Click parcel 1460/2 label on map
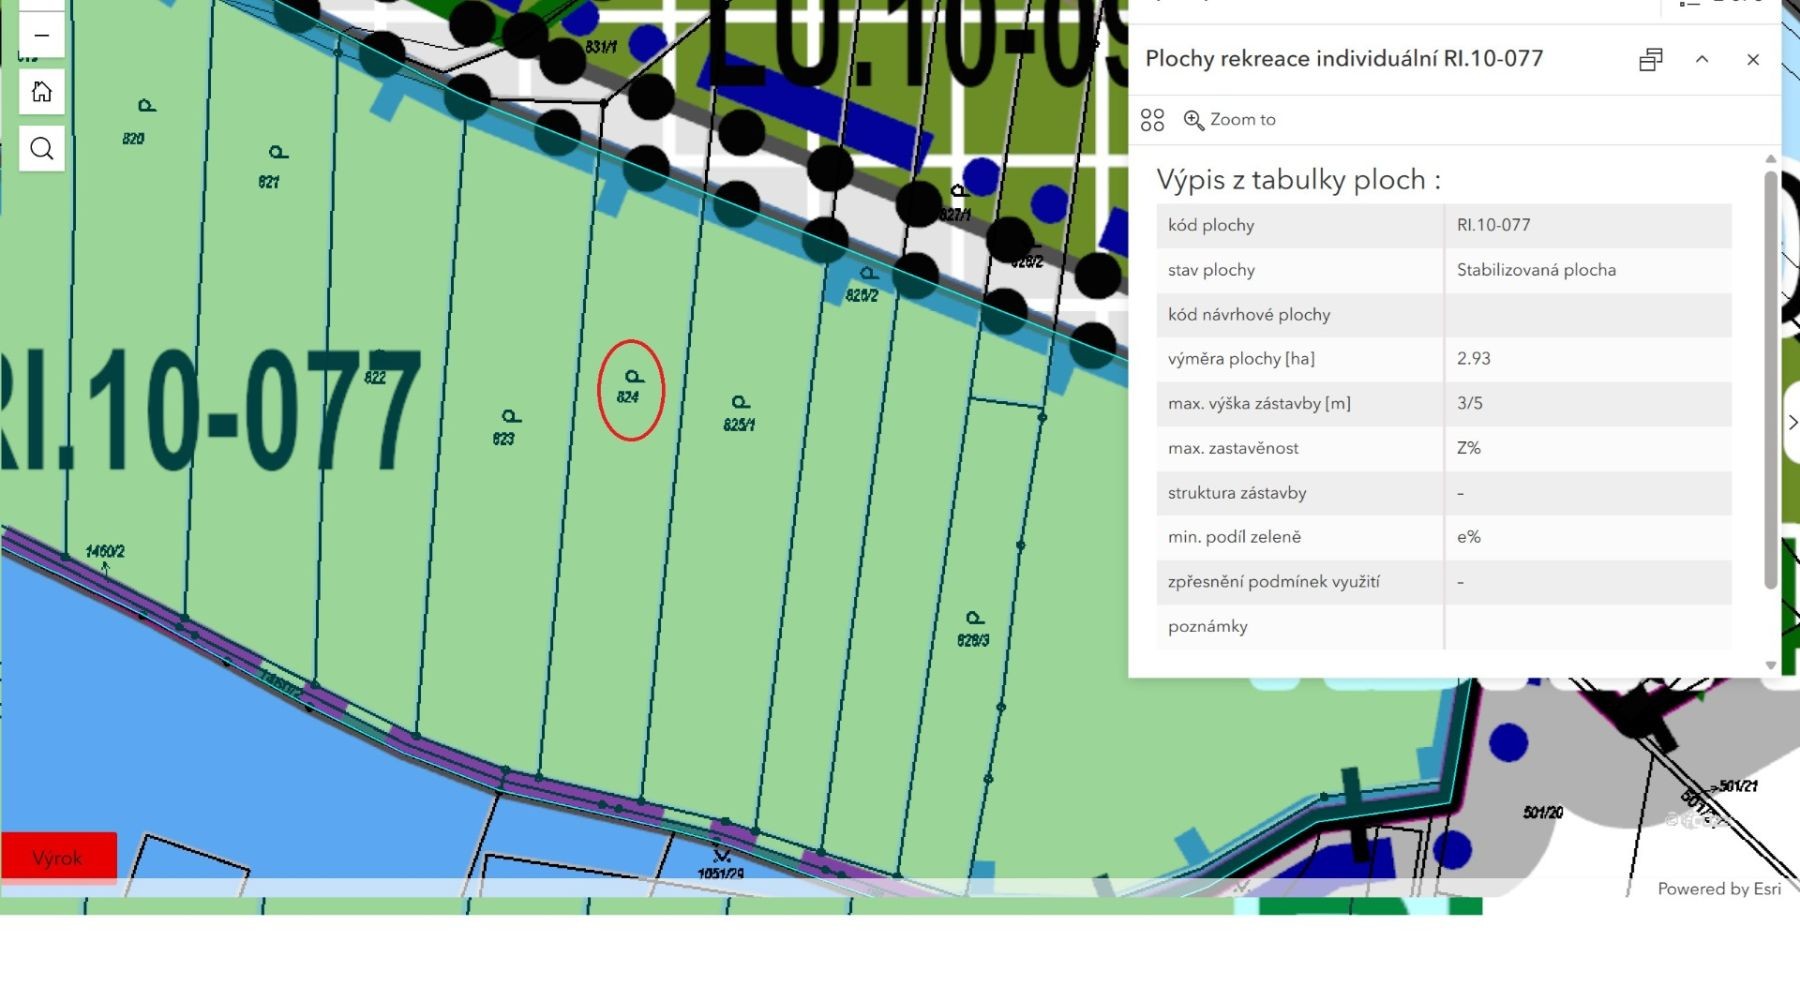This screenshot has height=1001, width=1800. tap(105, 552)
